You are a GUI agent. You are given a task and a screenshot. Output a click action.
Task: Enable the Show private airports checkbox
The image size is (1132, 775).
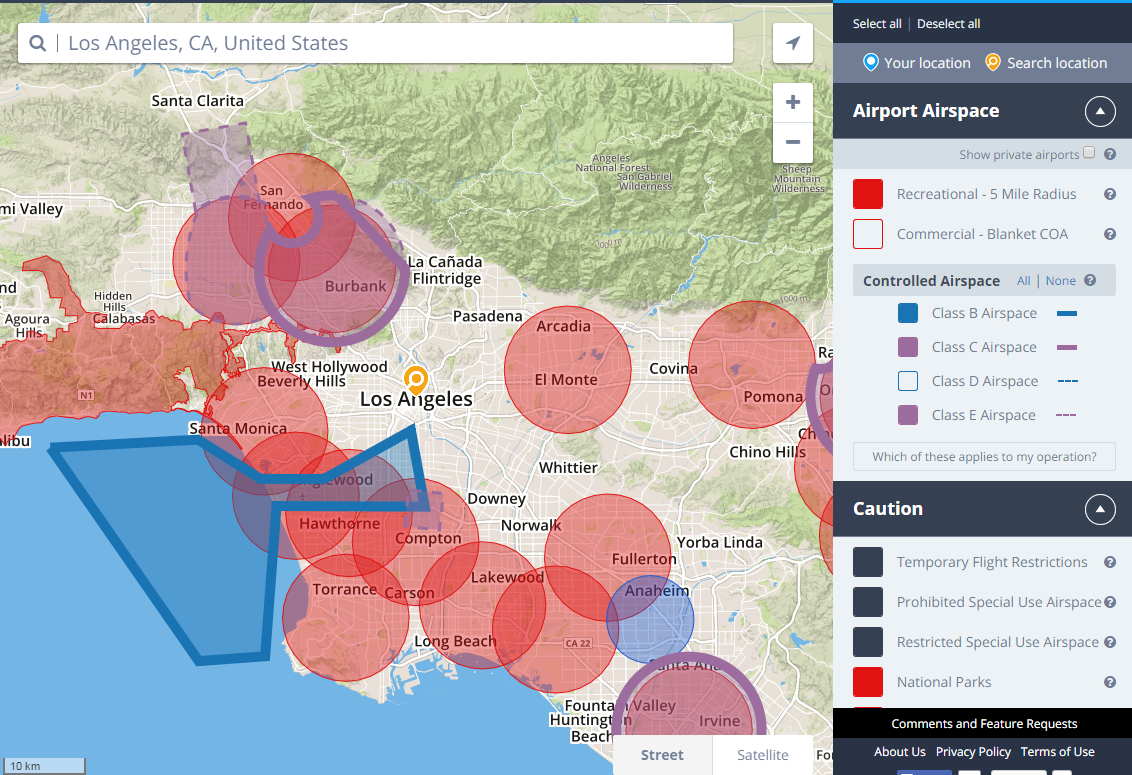pos(1089,153)
